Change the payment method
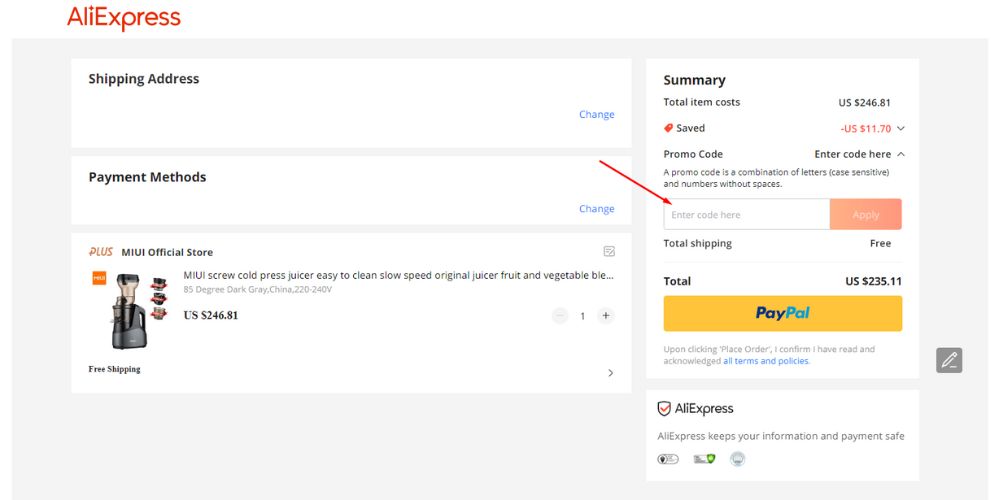Screen dimensions: 1000x500 pos(597,209)
